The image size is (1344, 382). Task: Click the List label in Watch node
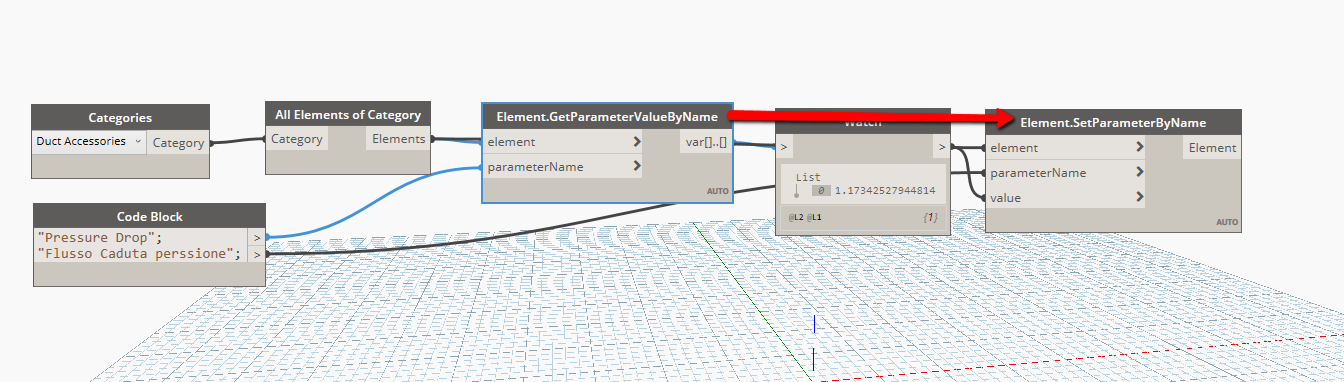pyautogui.click(x=808, y=177)
